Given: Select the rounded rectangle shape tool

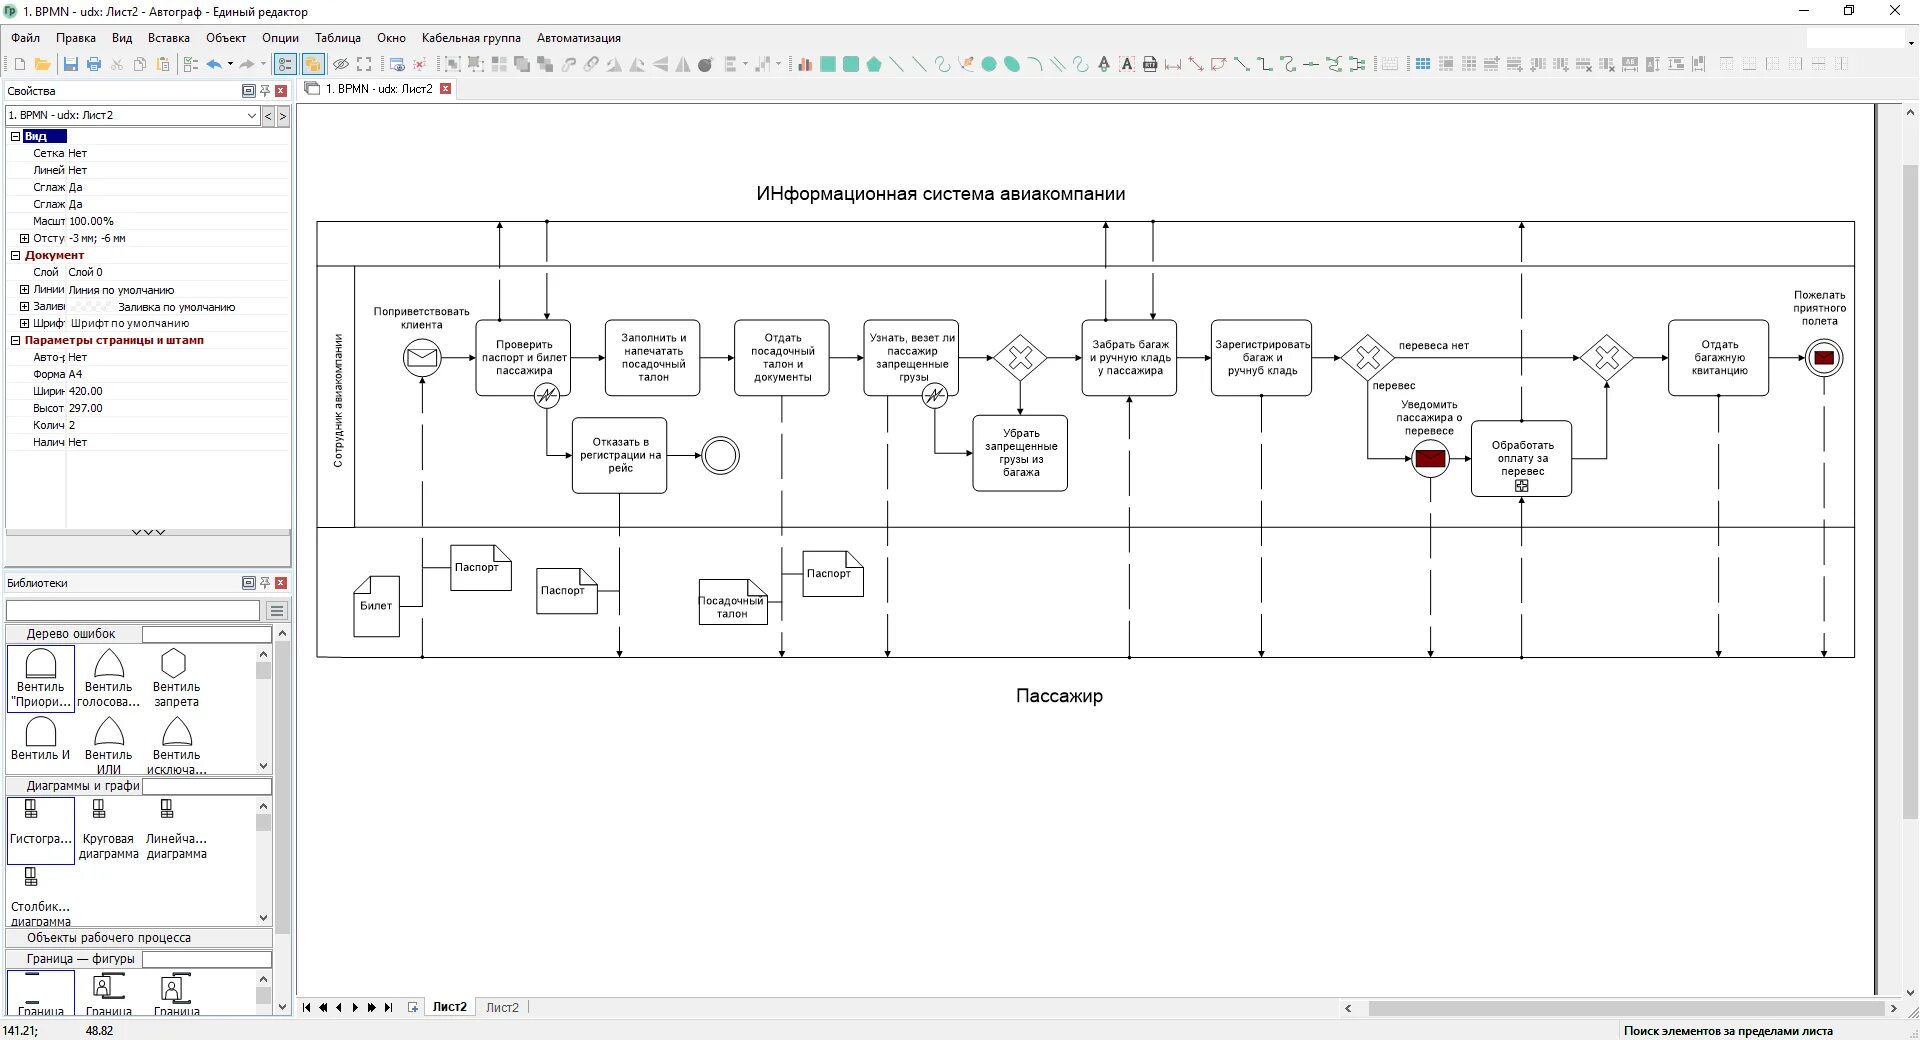Looking at the screenshot, I should [851, 64].
